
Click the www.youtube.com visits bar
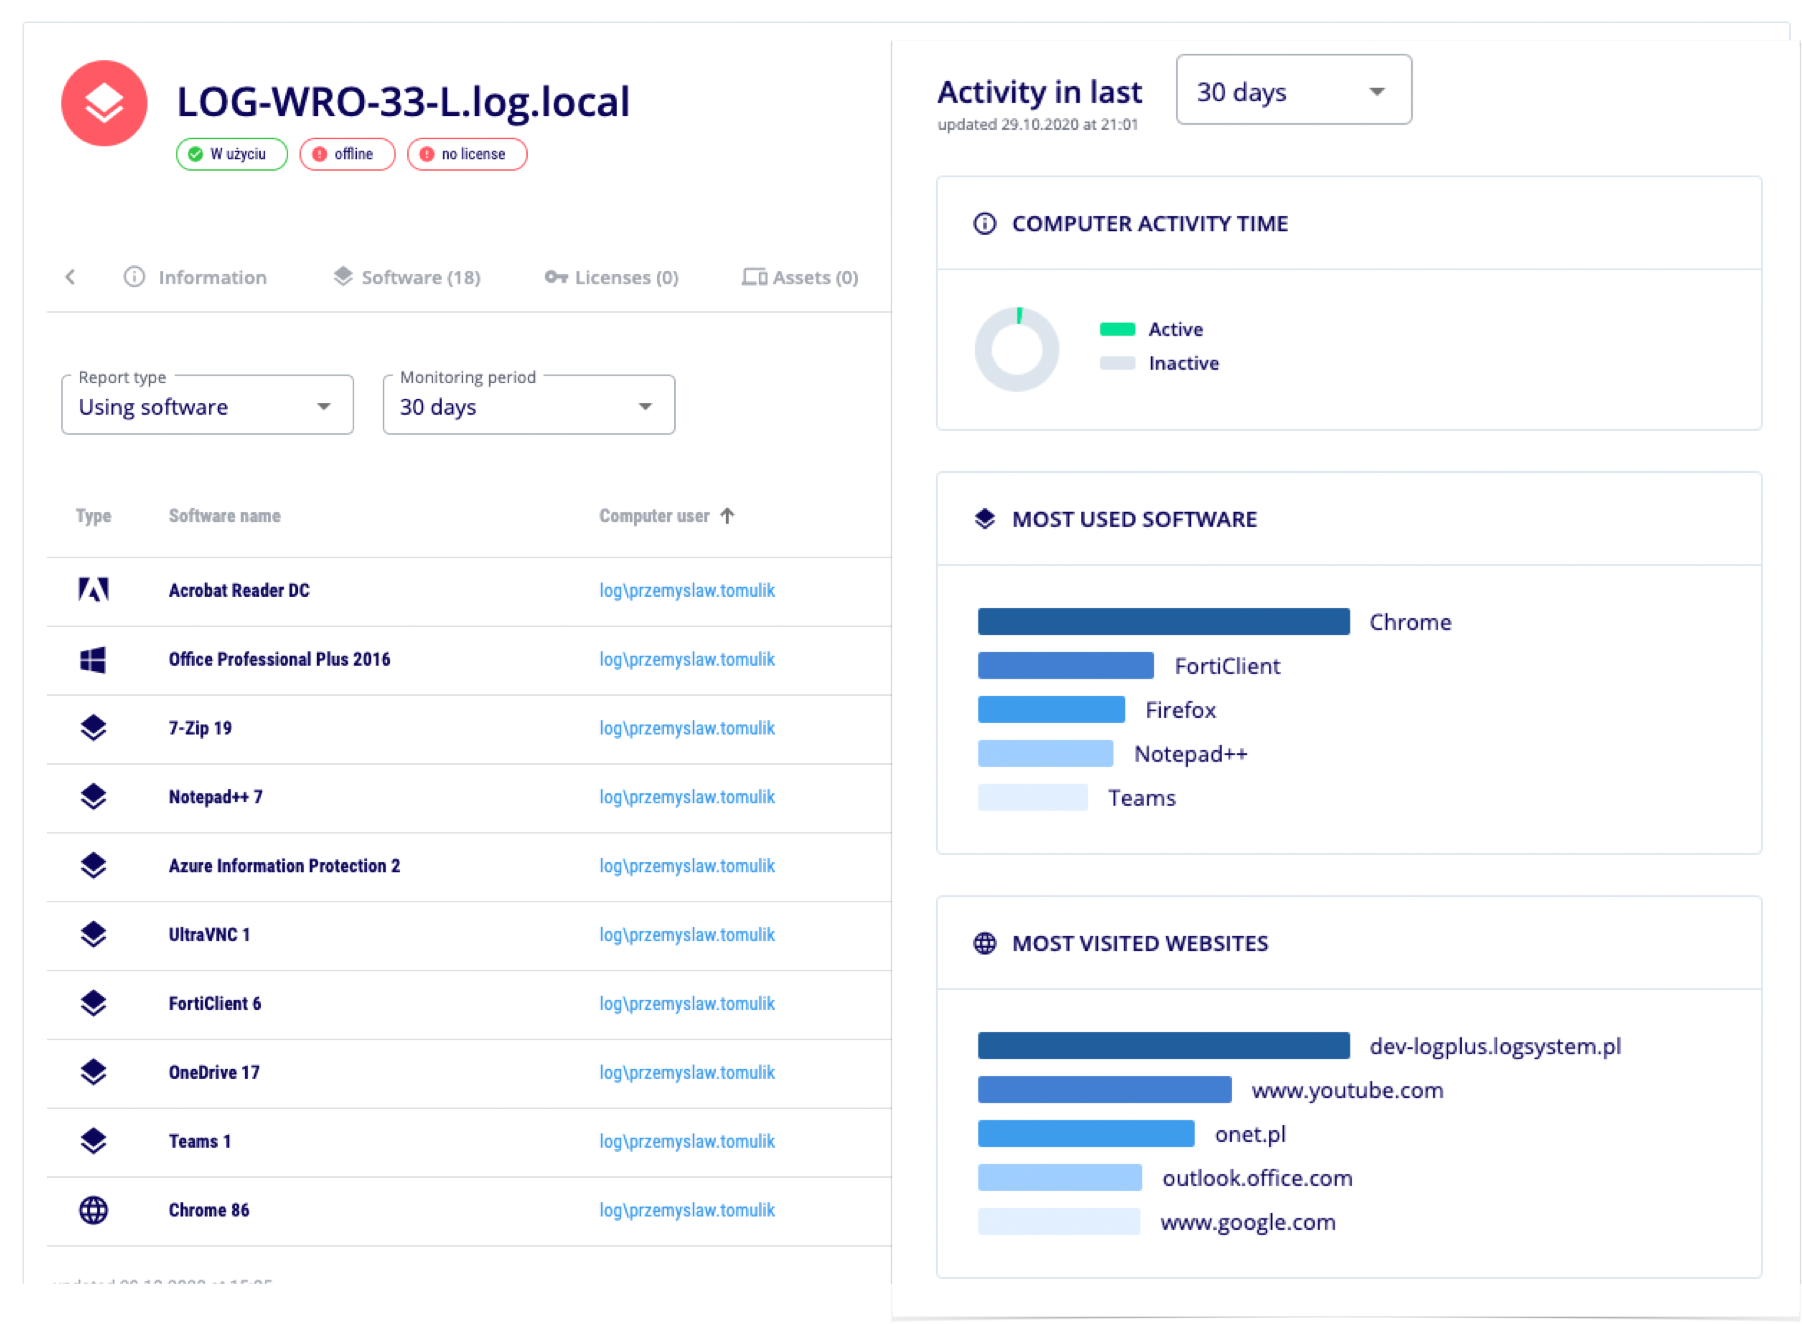pyautogui.click(x=1105, y=1090)
